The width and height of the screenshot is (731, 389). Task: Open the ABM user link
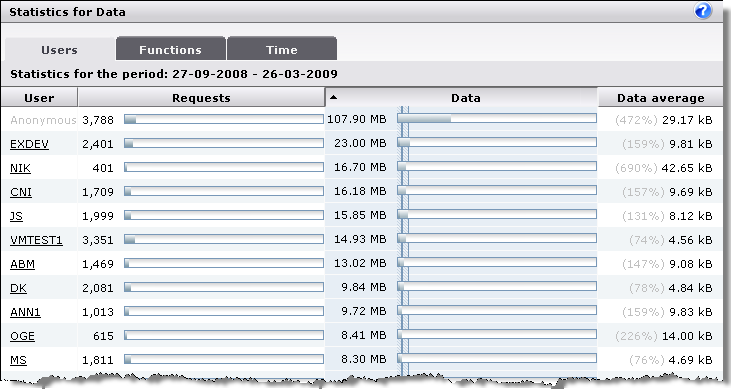pyautogui.click(x=22, y=264)
